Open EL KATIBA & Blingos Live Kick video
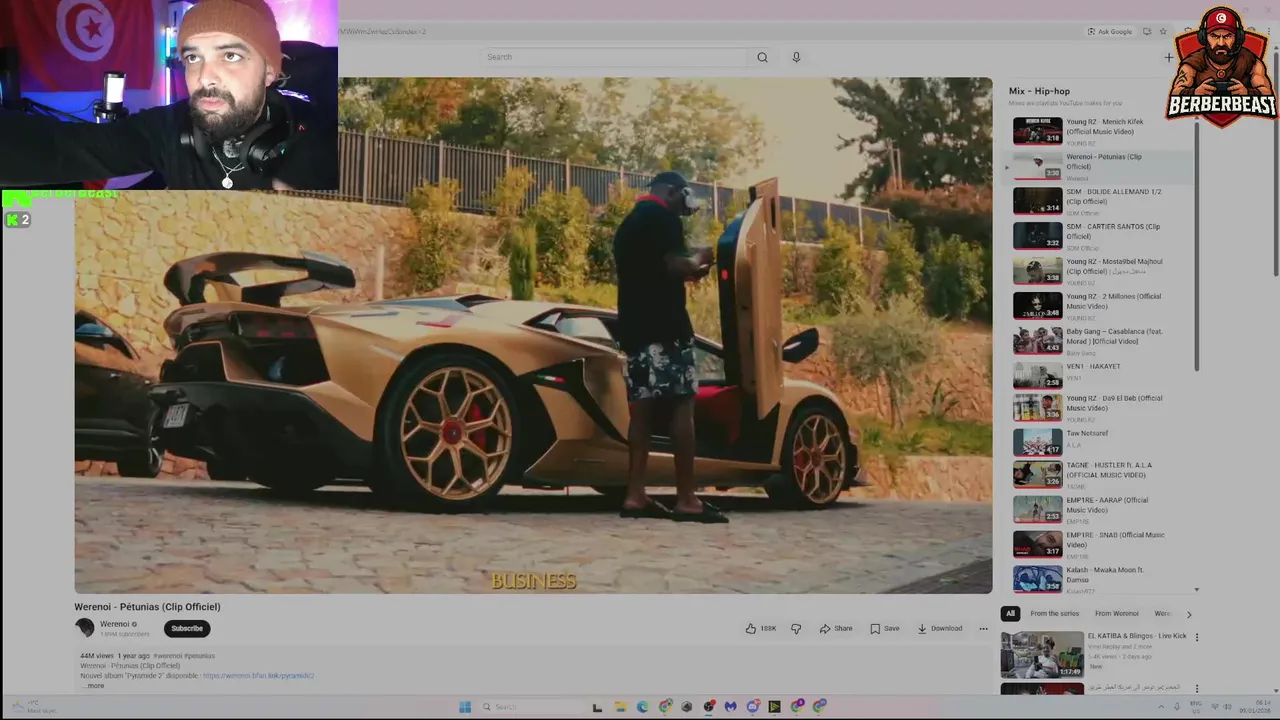1280x720 pixels. (1094, 653)
